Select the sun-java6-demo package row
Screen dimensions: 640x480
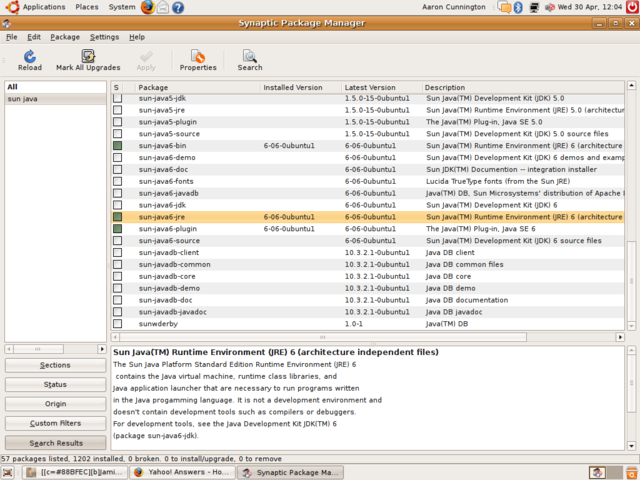[x=367, y=157]
